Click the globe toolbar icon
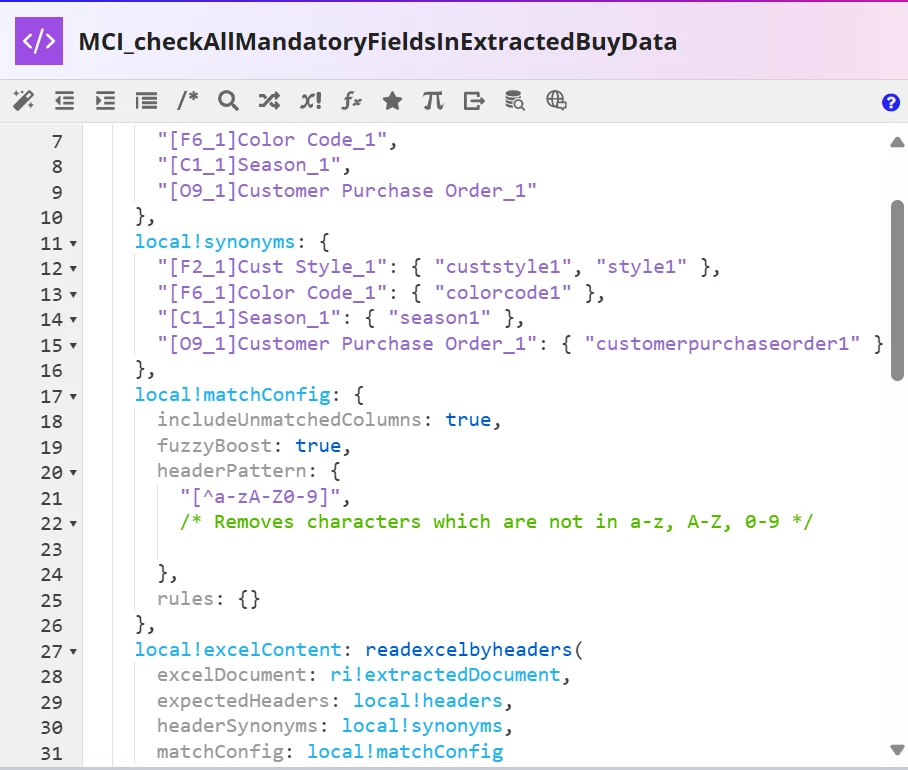The height and width of the screenshot is (770, 908). pos(556,101)
